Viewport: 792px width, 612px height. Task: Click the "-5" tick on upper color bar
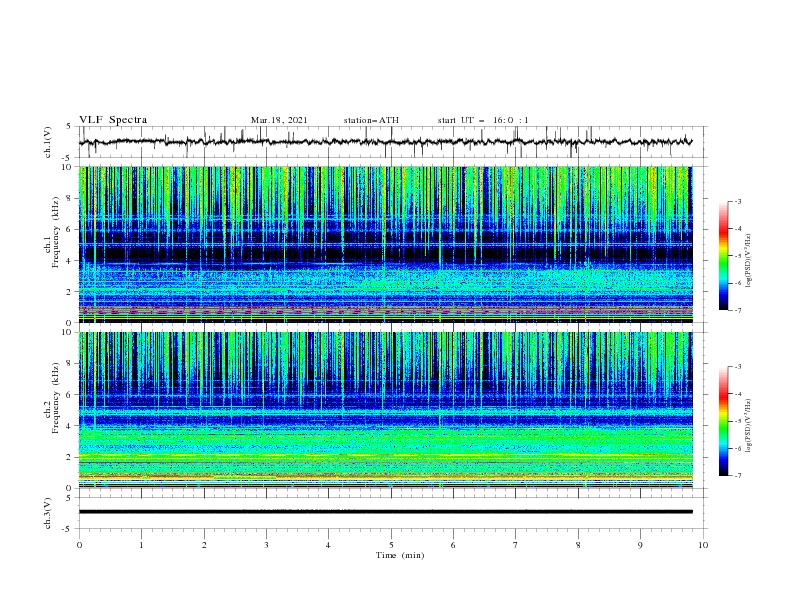[x=737, y=256]
